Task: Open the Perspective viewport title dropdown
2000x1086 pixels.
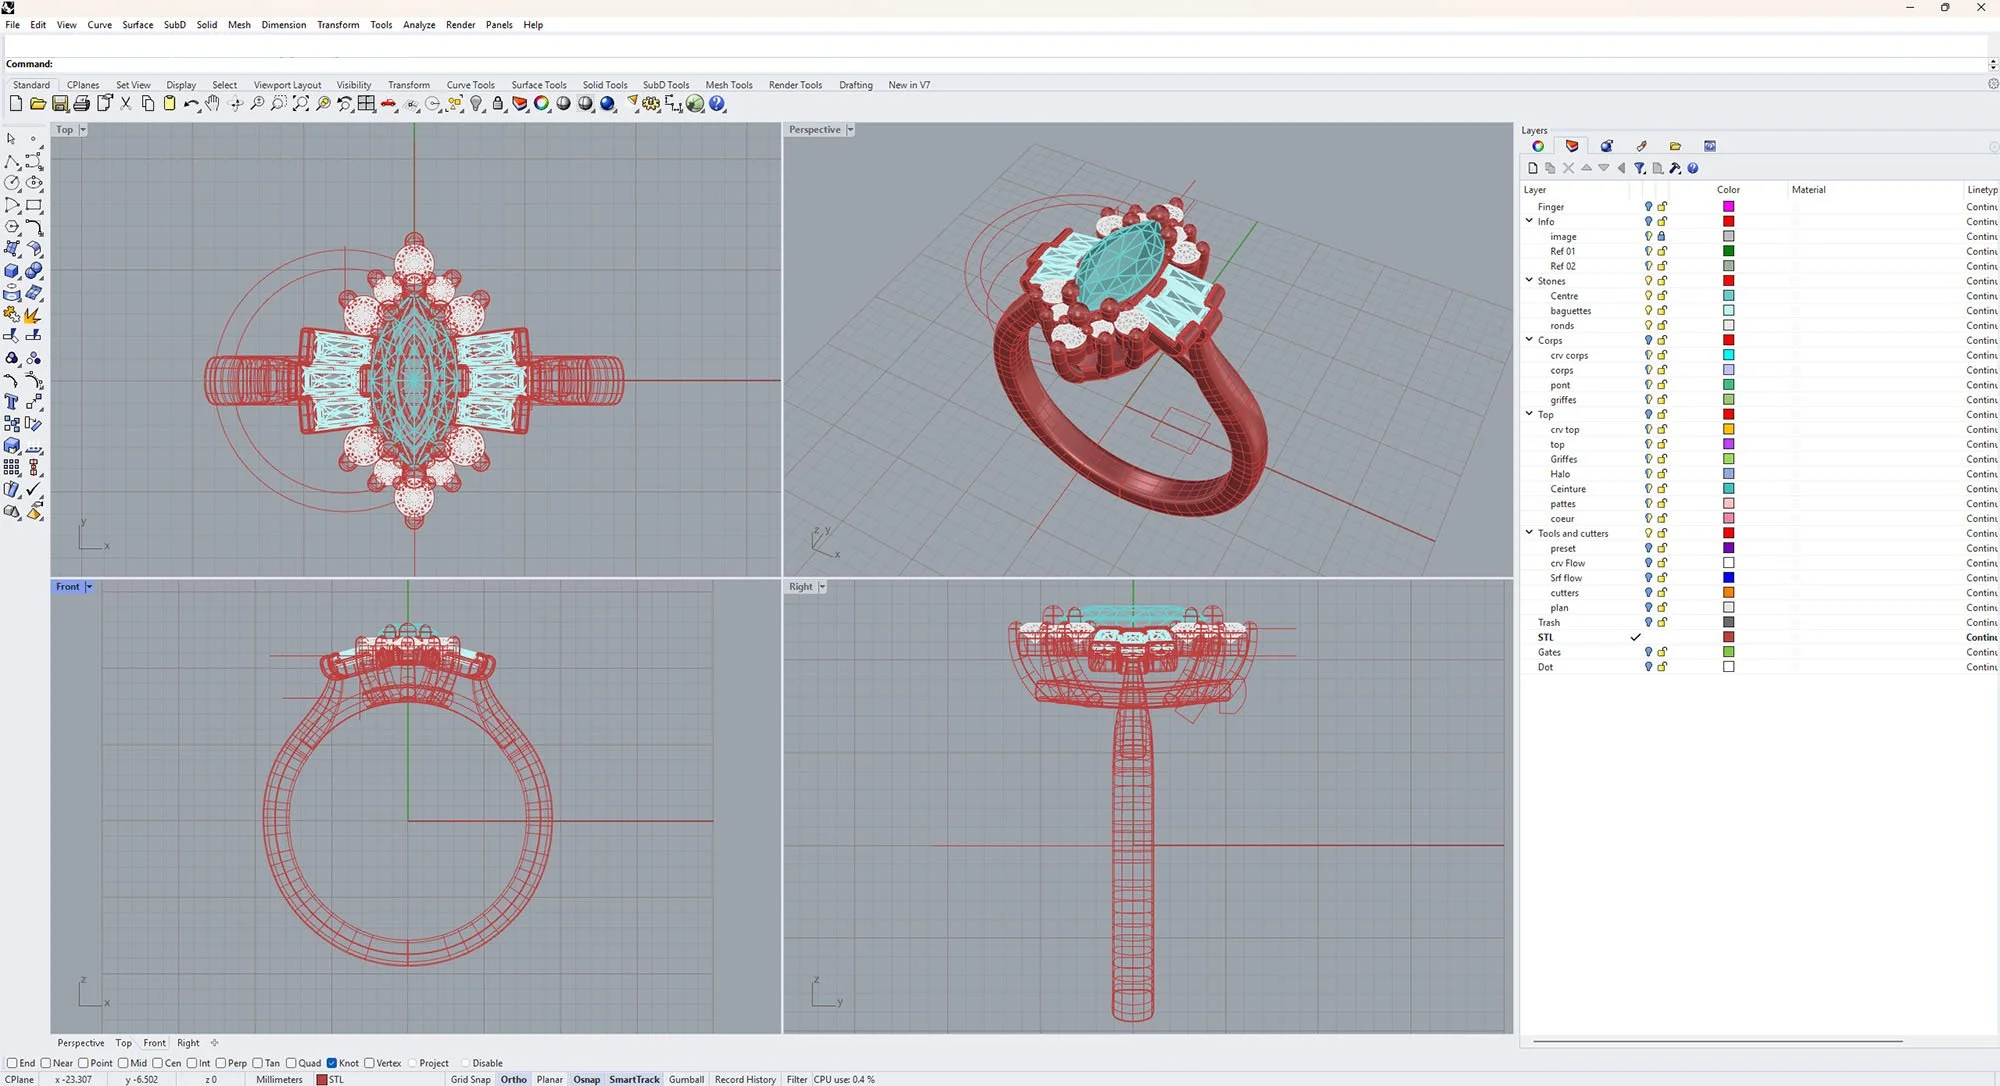Action: [850, 130]
